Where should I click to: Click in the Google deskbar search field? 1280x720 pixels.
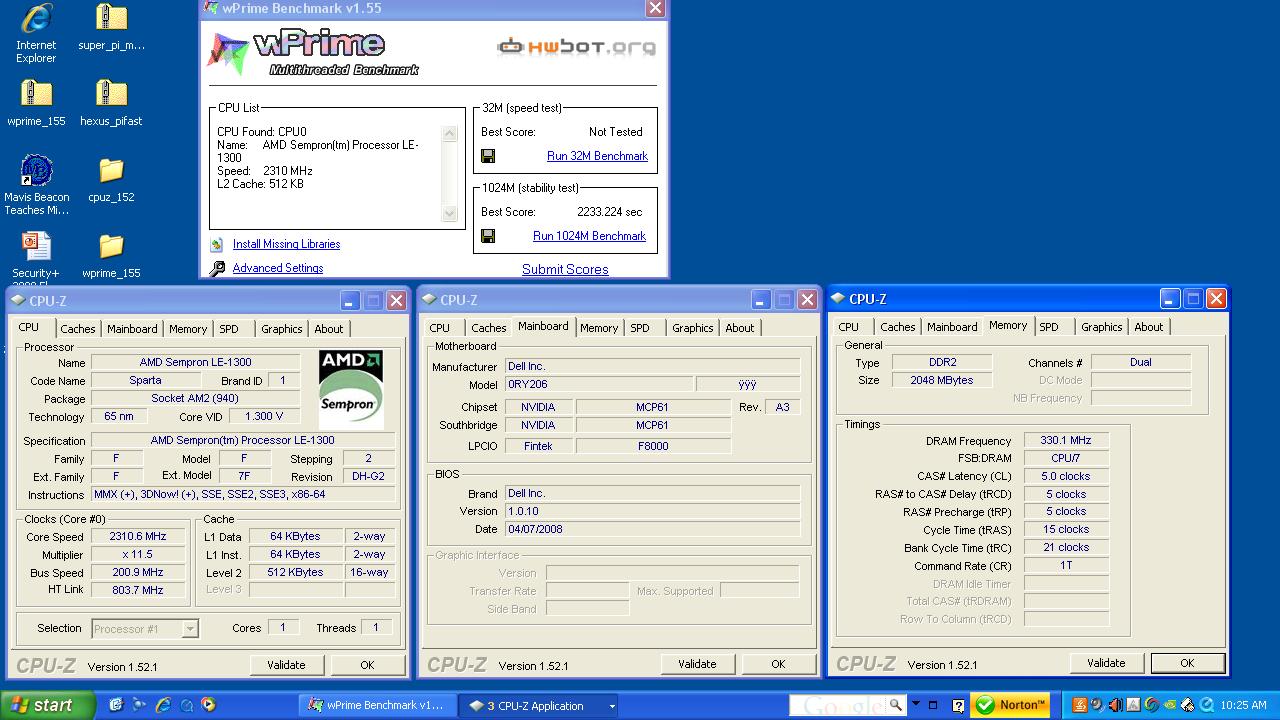[x=836, y=705]
